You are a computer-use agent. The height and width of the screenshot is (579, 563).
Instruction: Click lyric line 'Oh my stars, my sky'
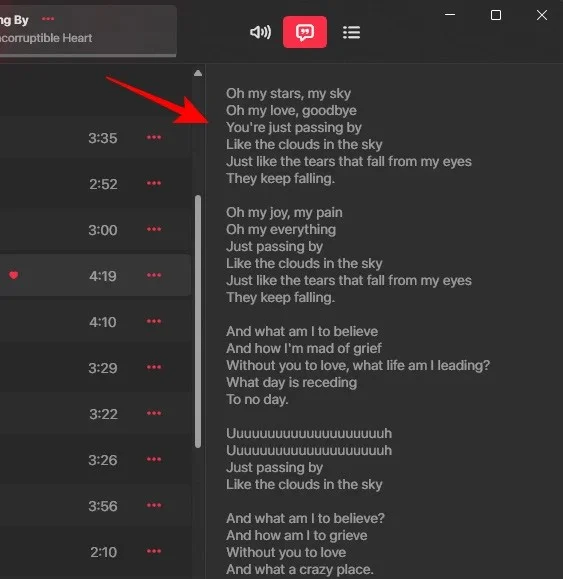[x=288, y=94]
